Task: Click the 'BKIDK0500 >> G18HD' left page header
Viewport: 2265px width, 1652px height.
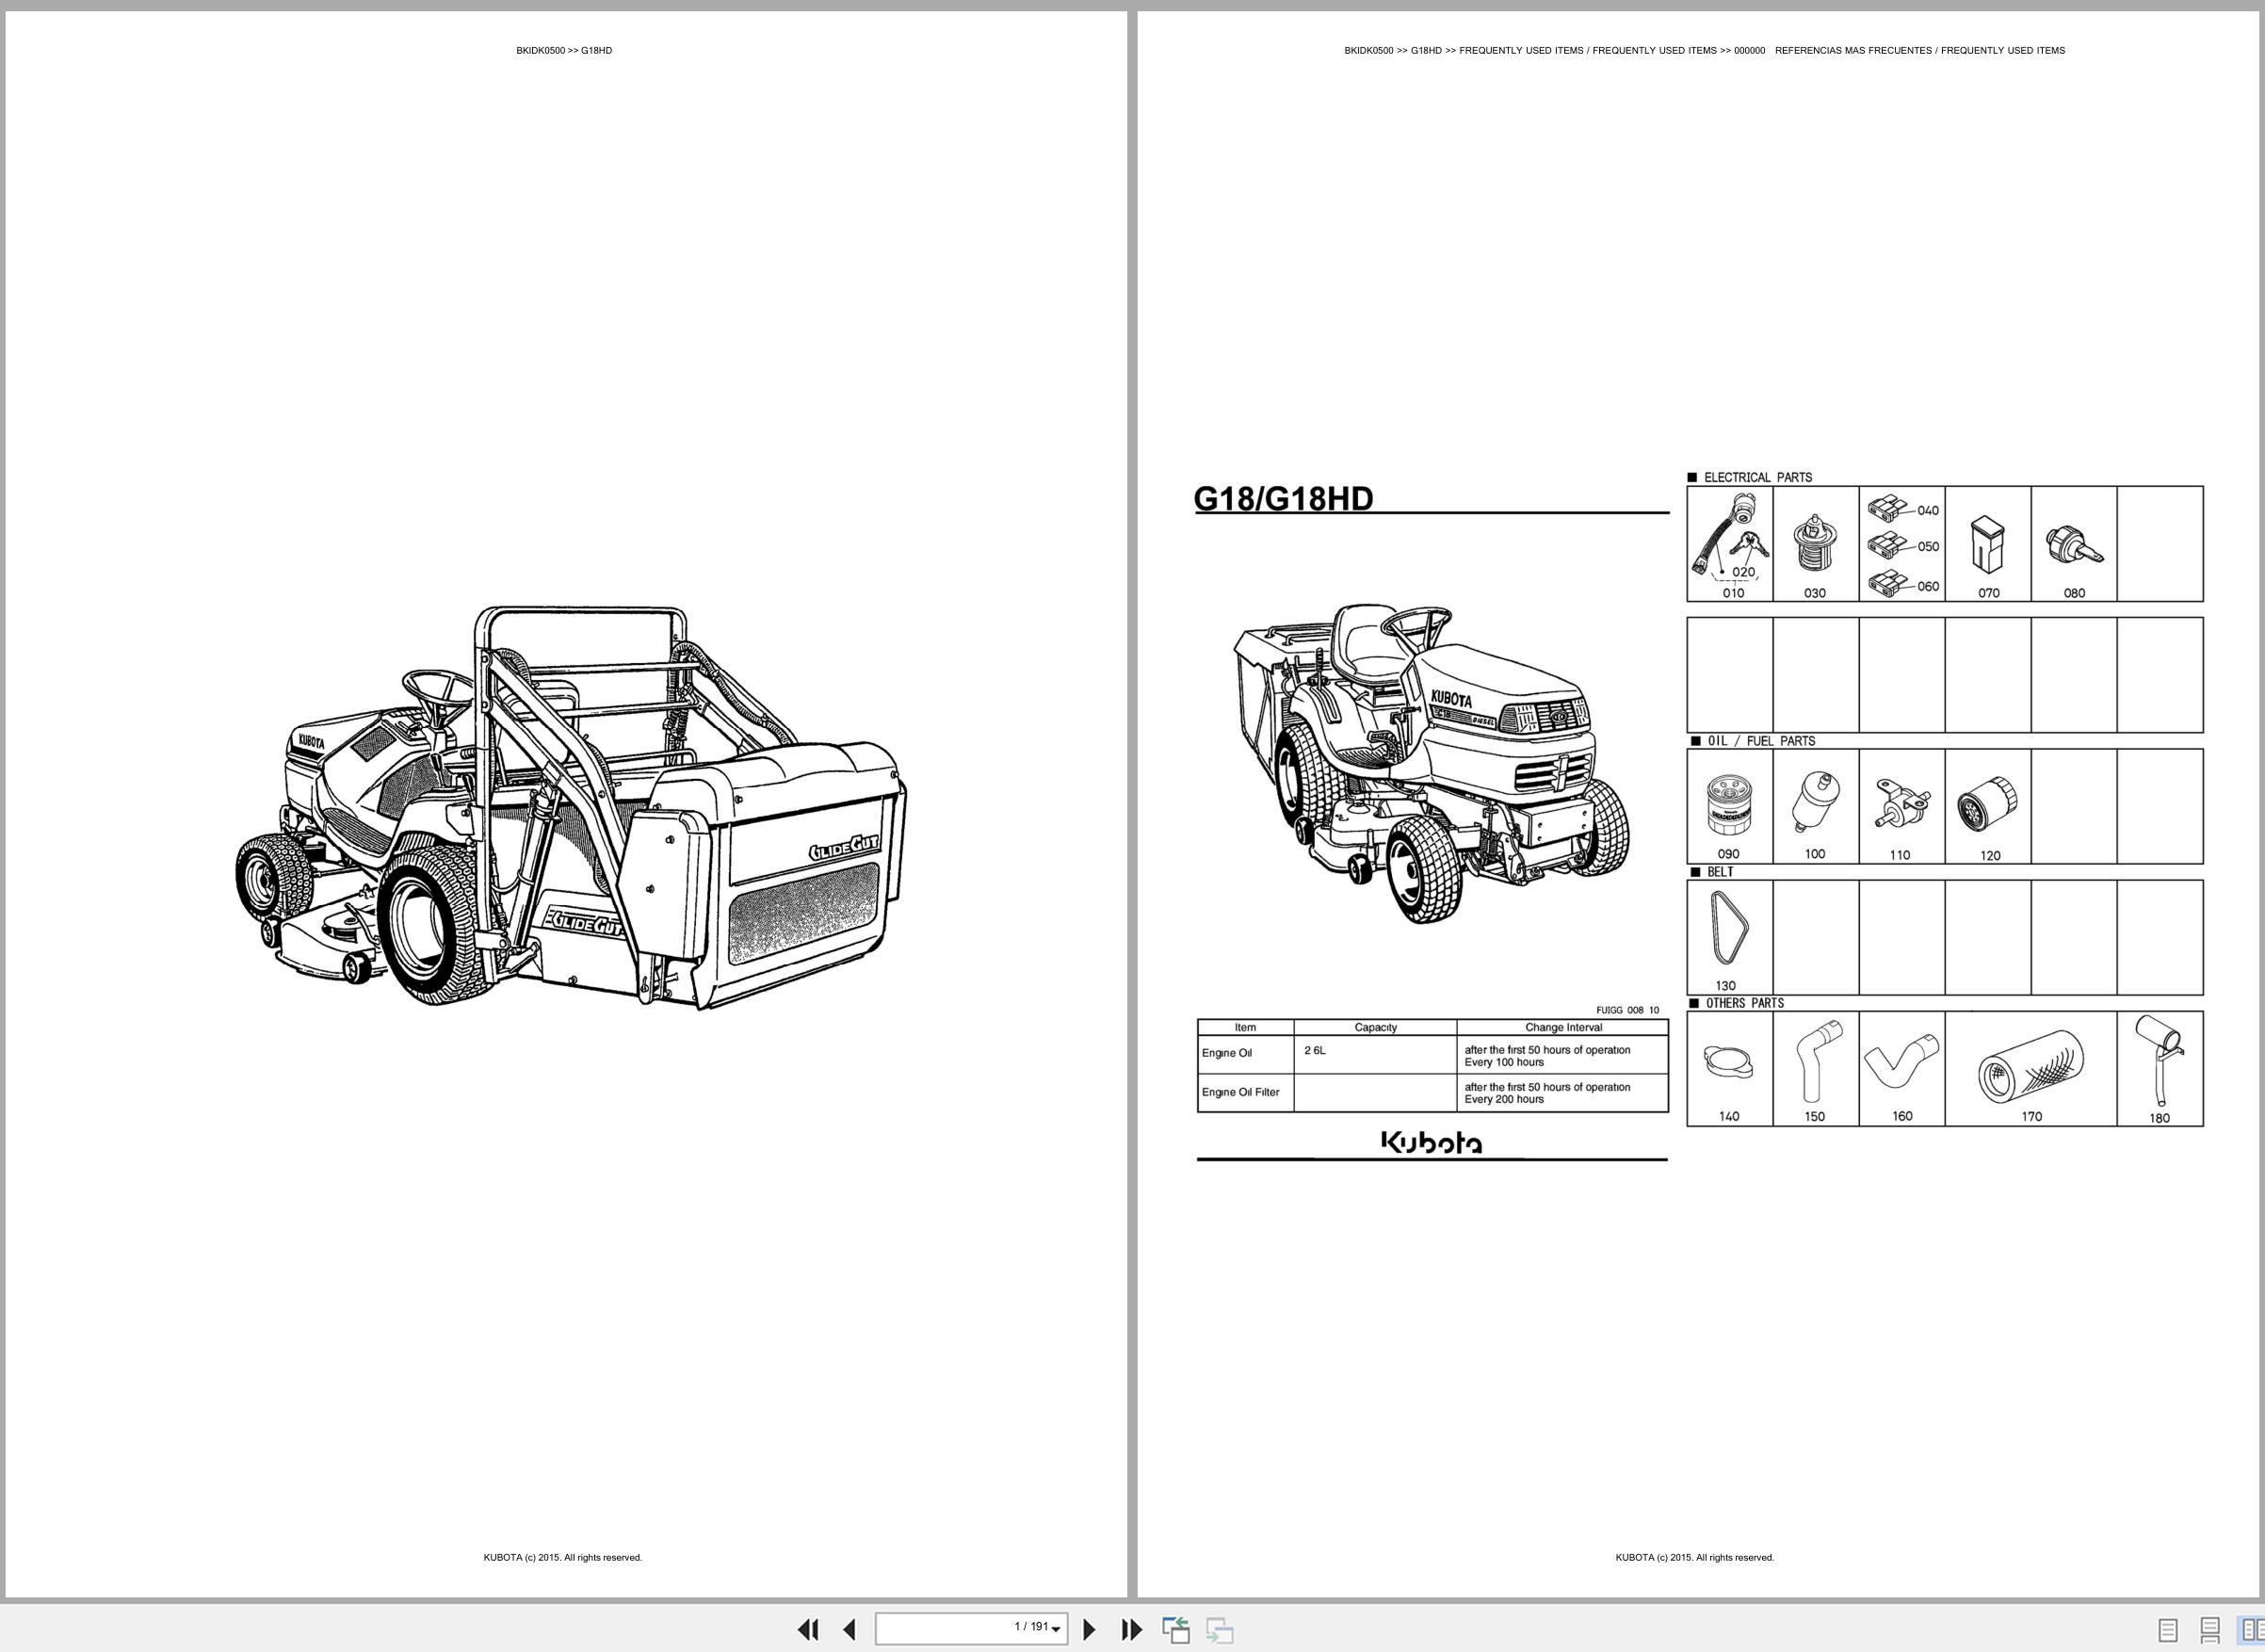Action: point(564,50)
